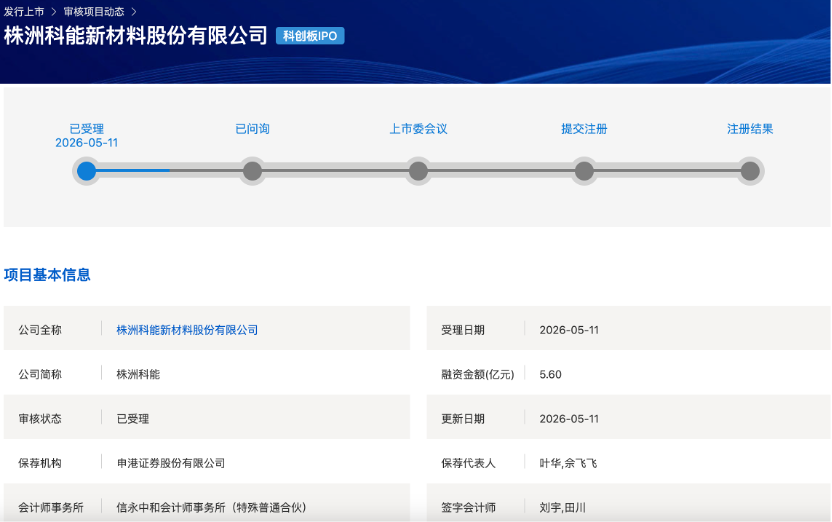Click the 保荐代表人 field label

click(469, 463)
